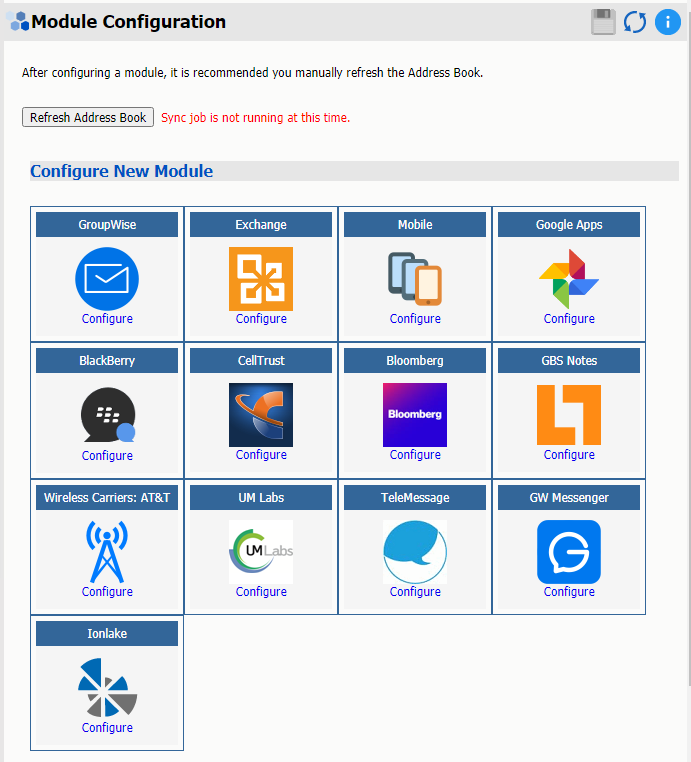
Task: Click the Exchange orange logo icon
Action: click(261, 279)
